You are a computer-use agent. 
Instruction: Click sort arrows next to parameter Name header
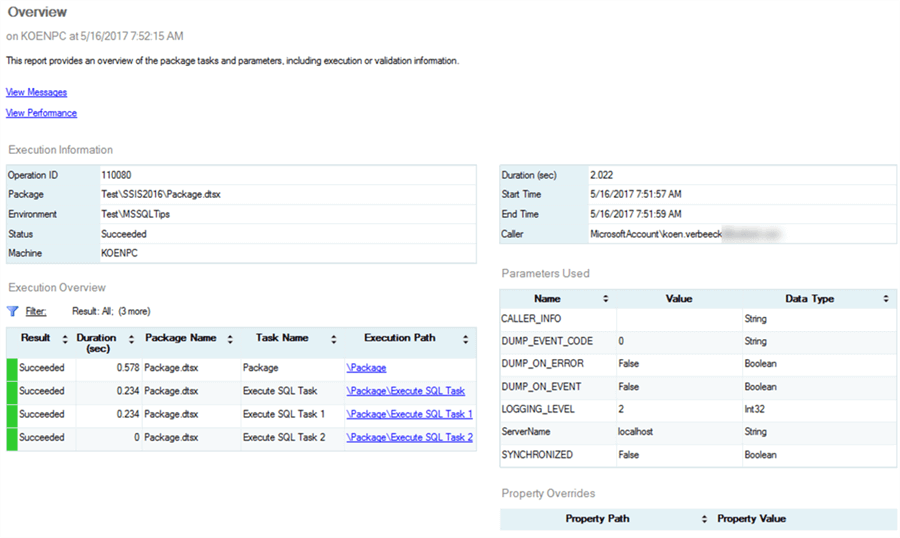605,299
